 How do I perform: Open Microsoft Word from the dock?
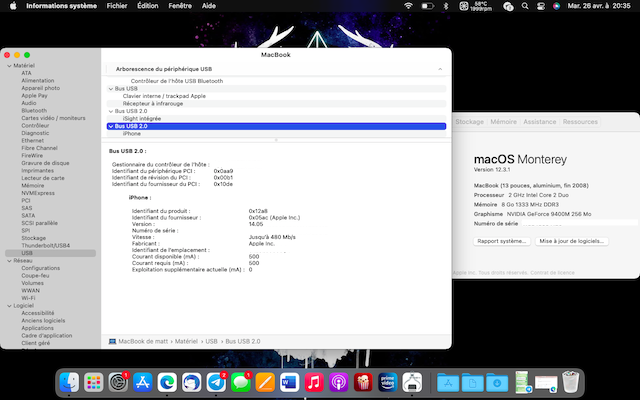290,381
